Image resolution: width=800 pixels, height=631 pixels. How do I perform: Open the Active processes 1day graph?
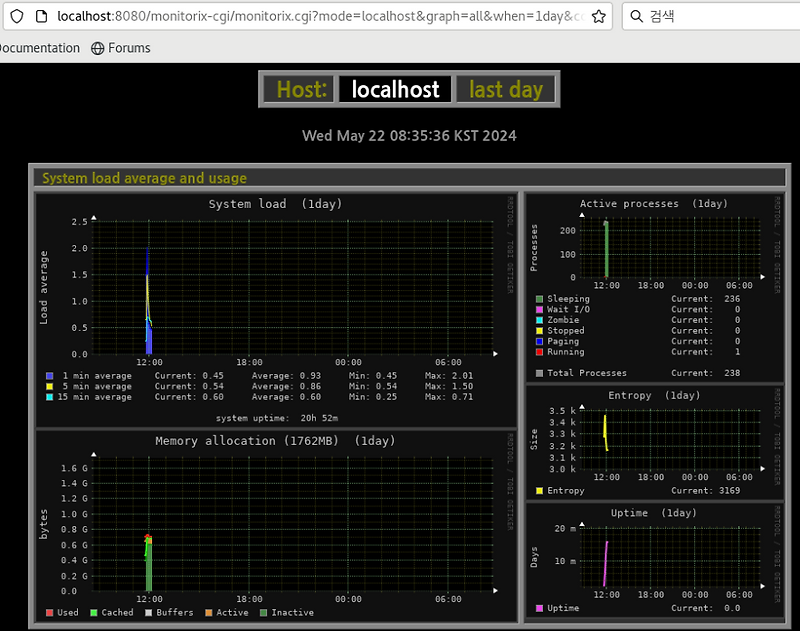click(654, 288)
